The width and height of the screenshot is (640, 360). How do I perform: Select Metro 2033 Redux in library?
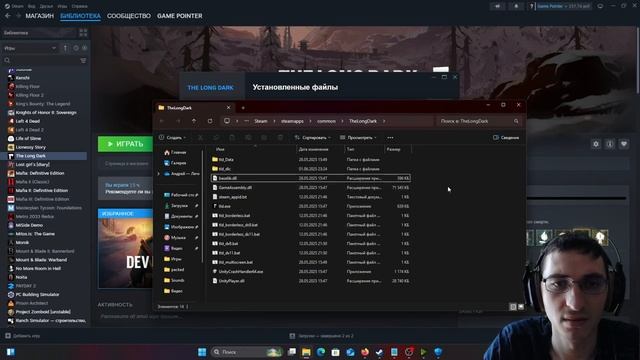pos(35,216)
